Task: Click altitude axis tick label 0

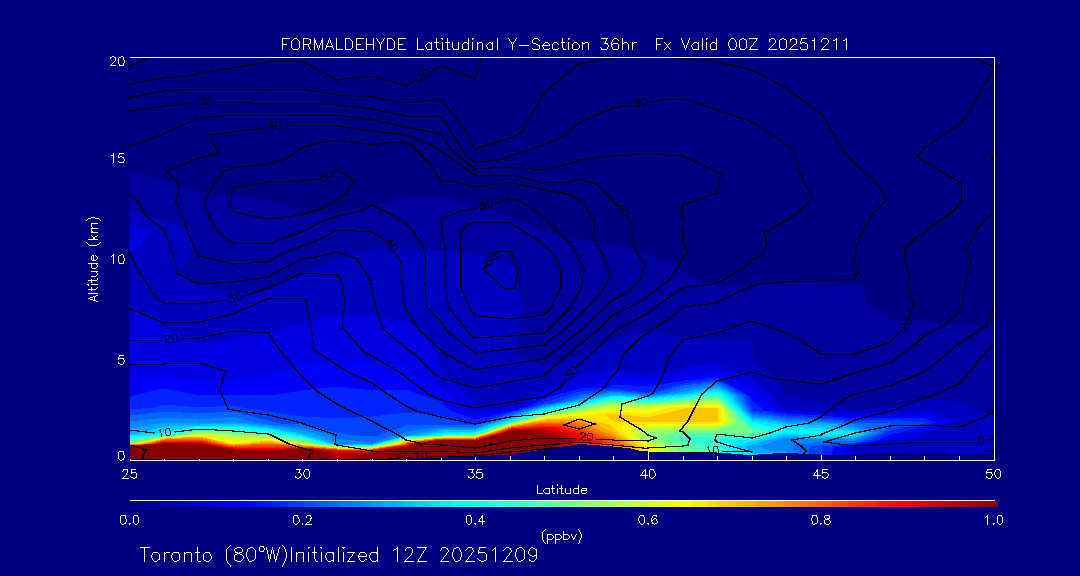Action: (x=121, y=456)
